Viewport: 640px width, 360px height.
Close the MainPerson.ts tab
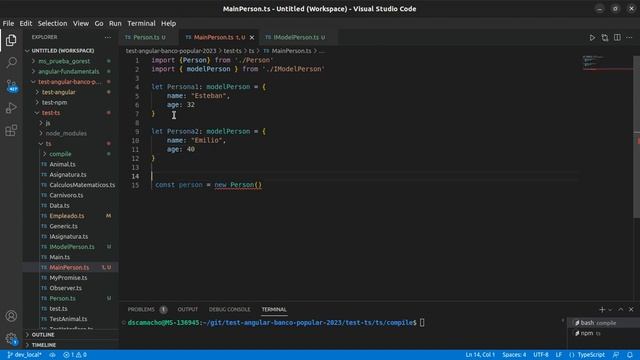pos(252,38)
